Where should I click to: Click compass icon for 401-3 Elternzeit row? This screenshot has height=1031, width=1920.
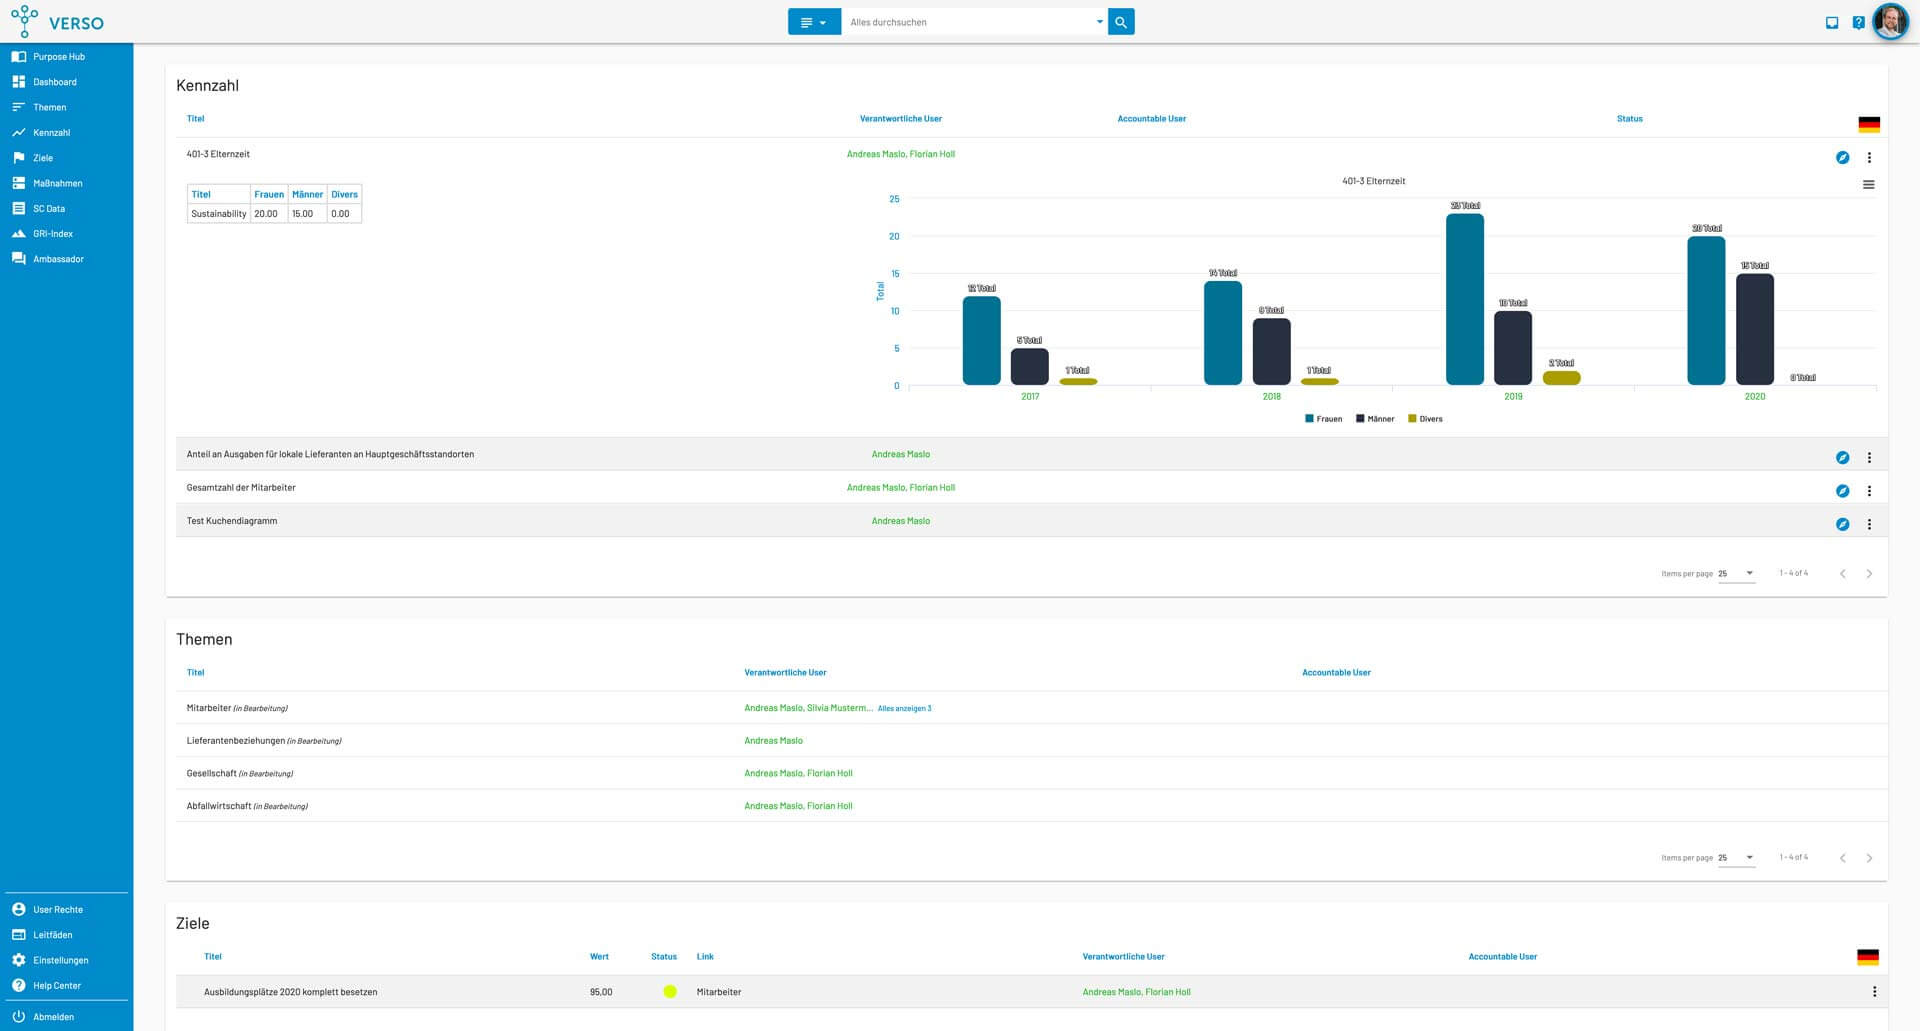1842,158
